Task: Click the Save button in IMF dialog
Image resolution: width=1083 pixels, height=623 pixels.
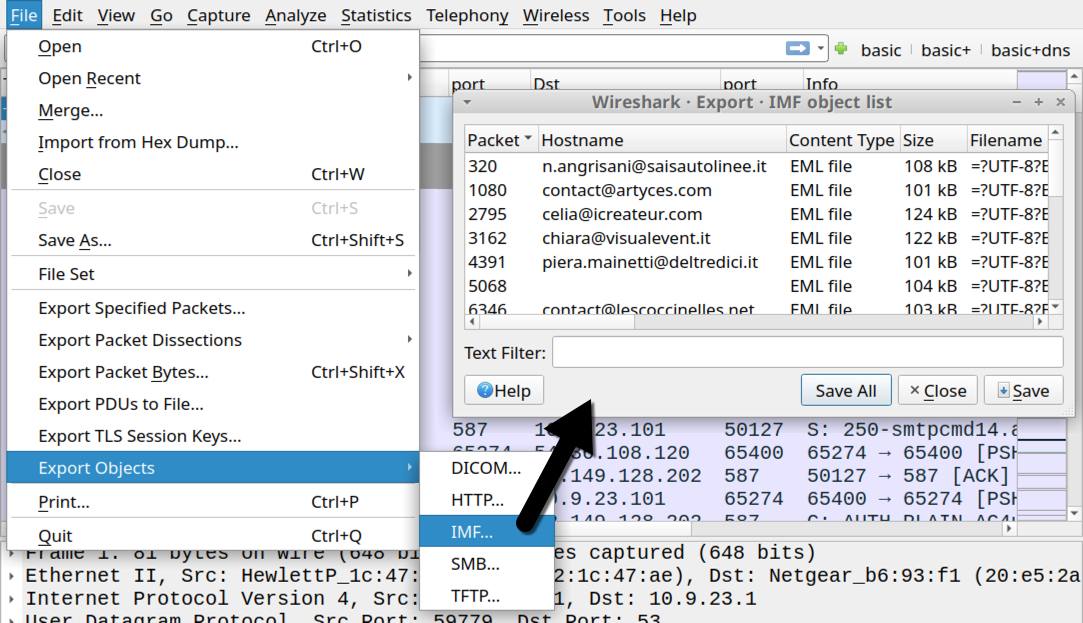Action: tap(1024, 391)
